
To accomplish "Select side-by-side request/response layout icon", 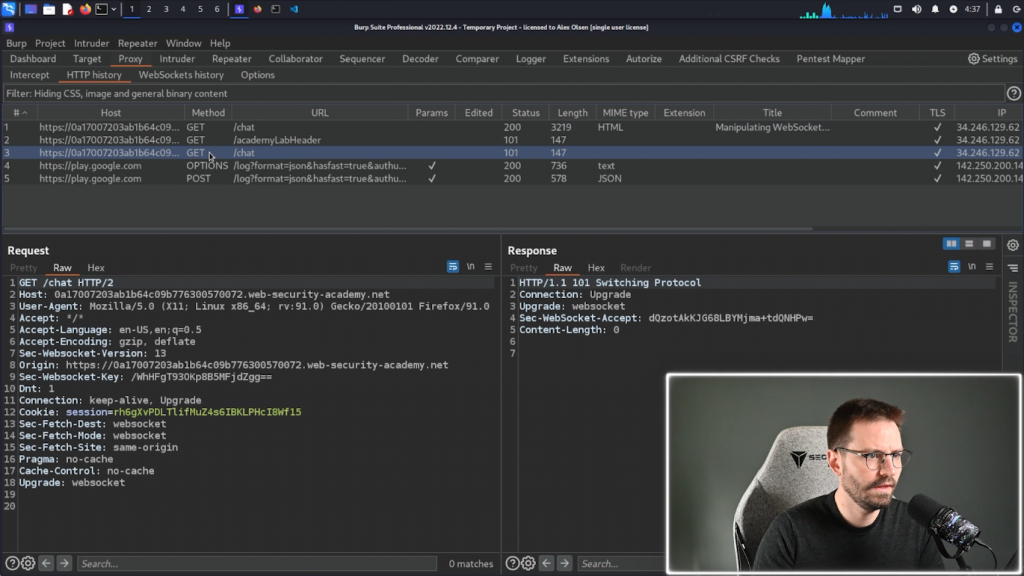I will (951, 244).
